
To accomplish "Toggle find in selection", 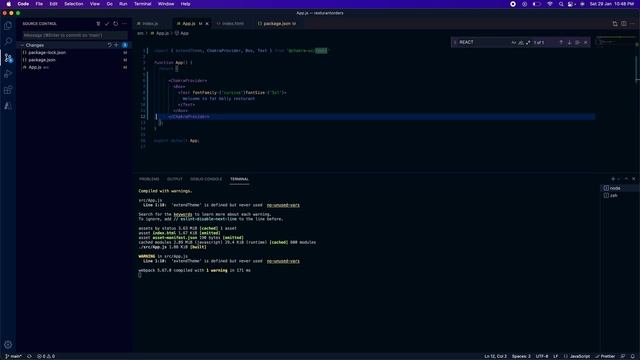I will [x=577, y=42].
